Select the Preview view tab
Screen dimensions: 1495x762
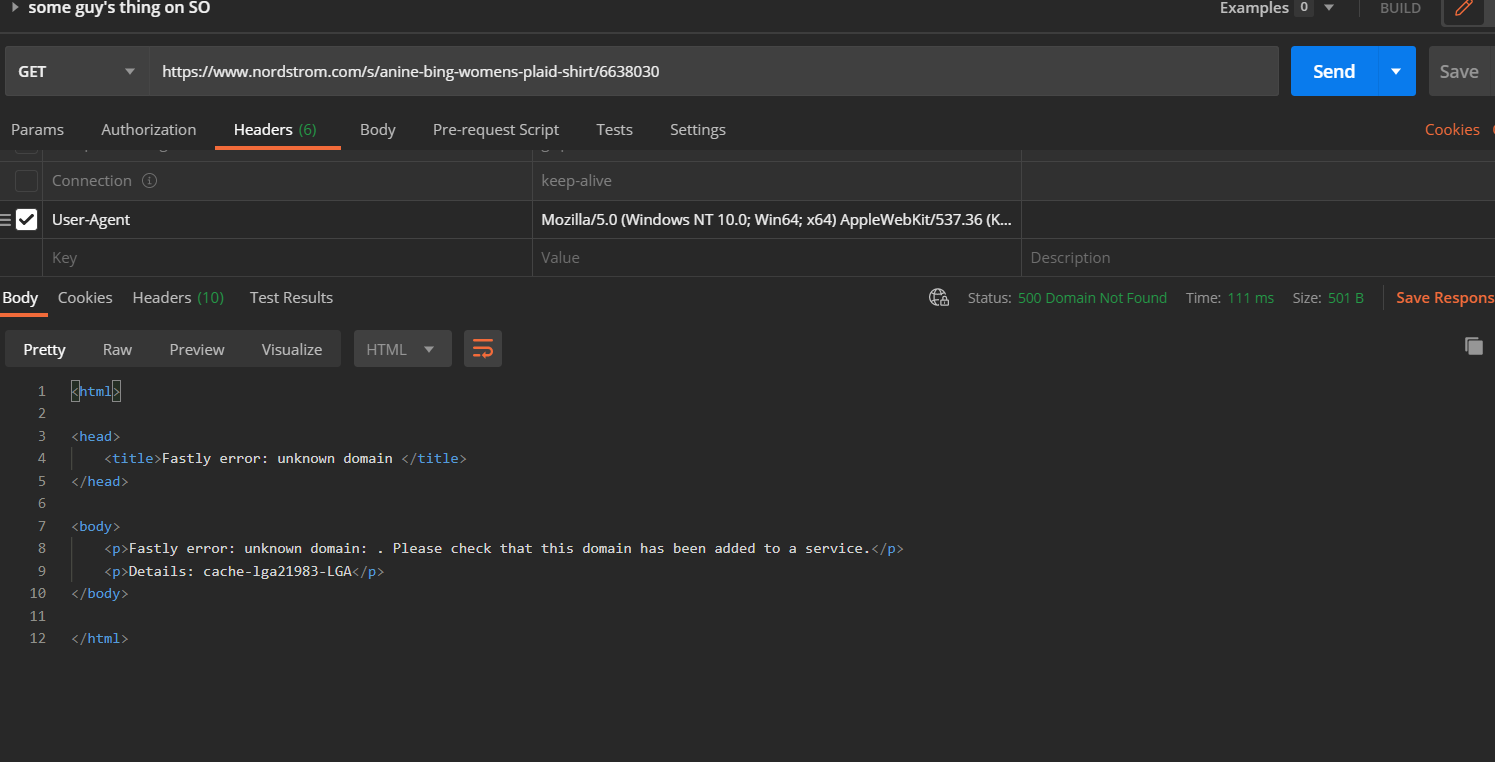pos(197,349)
